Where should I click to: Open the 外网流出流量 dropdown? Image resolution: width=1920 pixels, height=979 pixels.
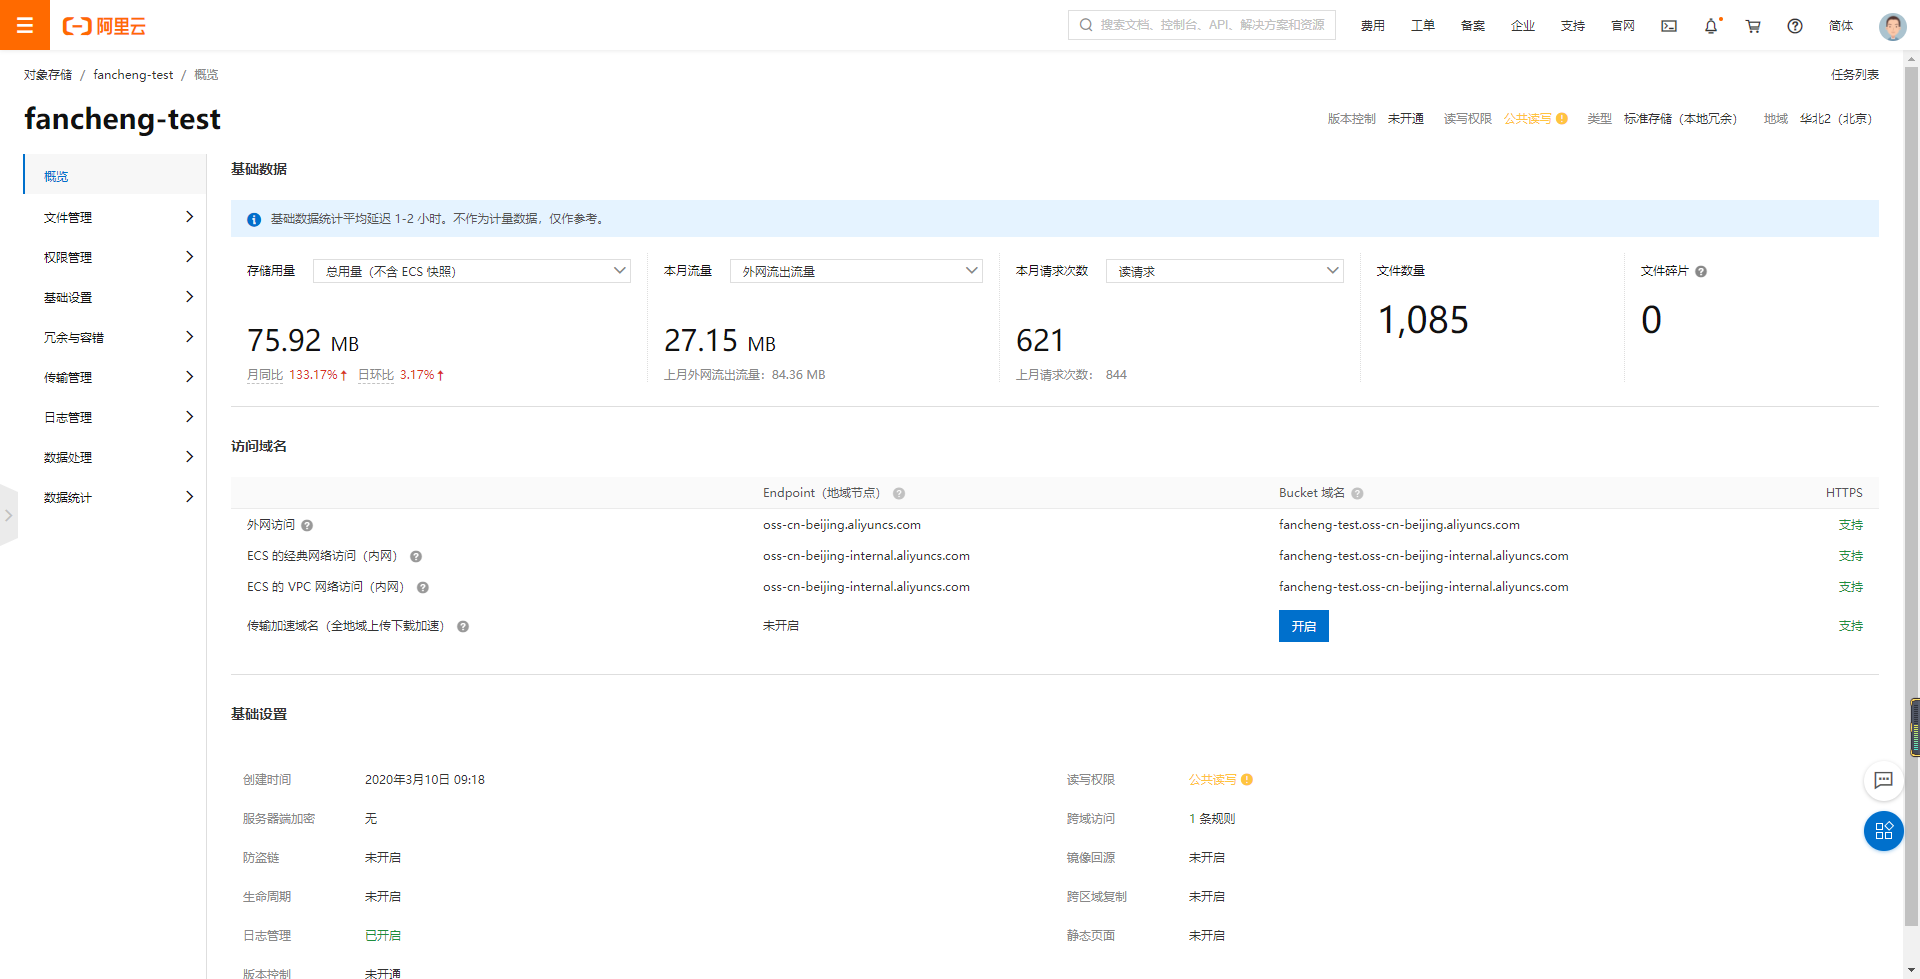[x=856, y=271]
